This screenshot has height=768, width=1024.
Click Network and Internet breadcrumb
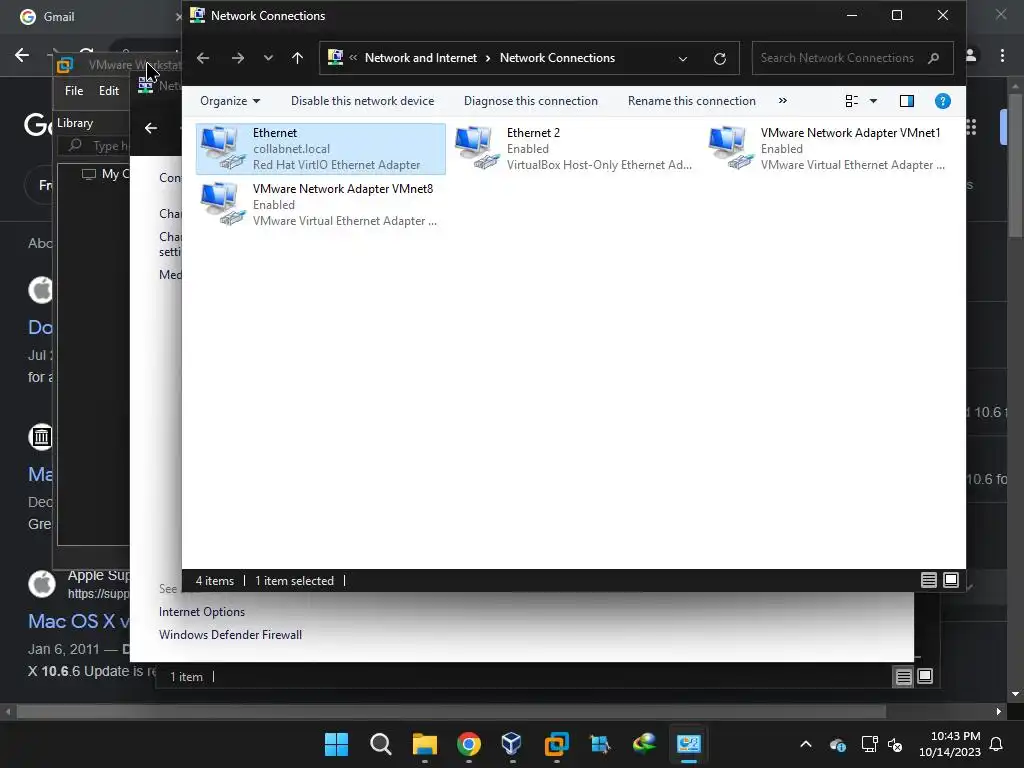(x=421, y=58)
